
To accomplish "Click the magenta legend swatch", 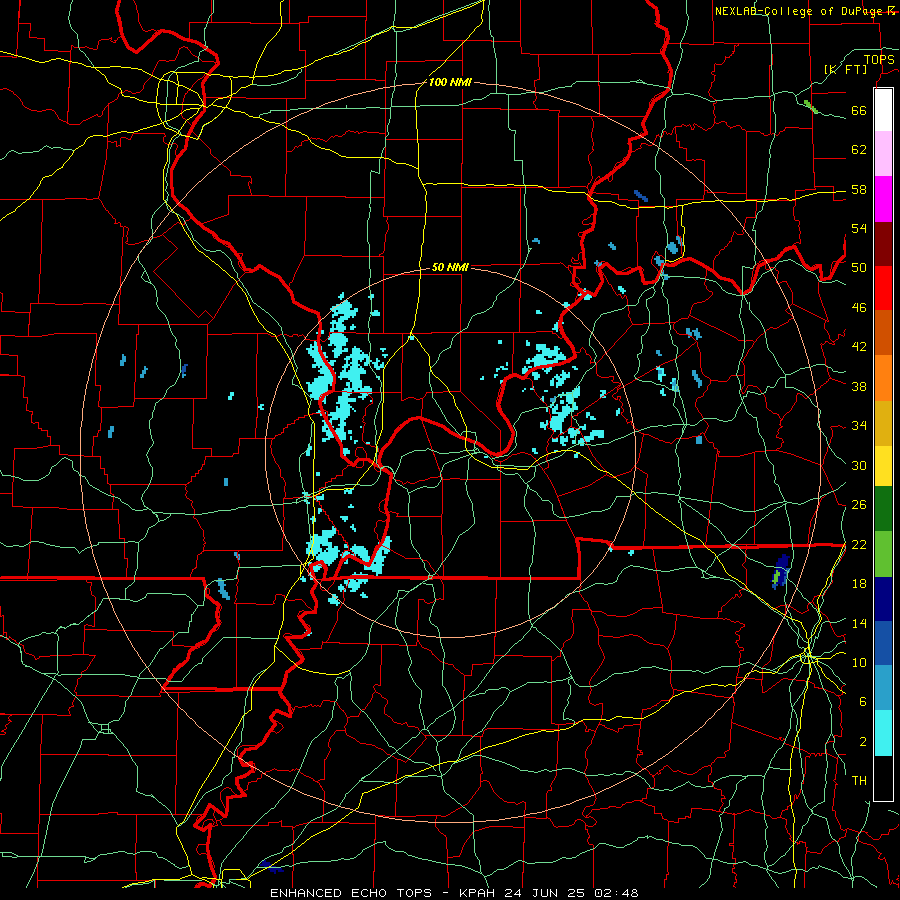I will tap(883, 199).
